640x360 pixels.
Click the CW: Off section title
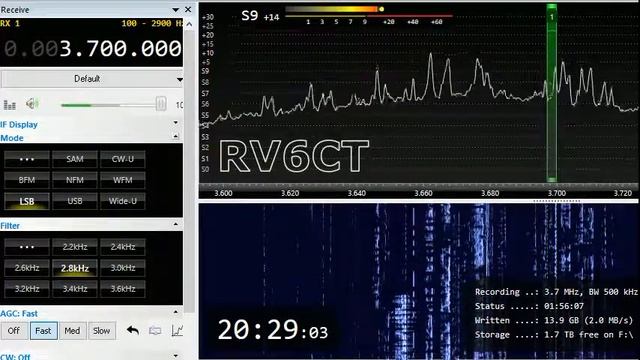tap(16, 356)
